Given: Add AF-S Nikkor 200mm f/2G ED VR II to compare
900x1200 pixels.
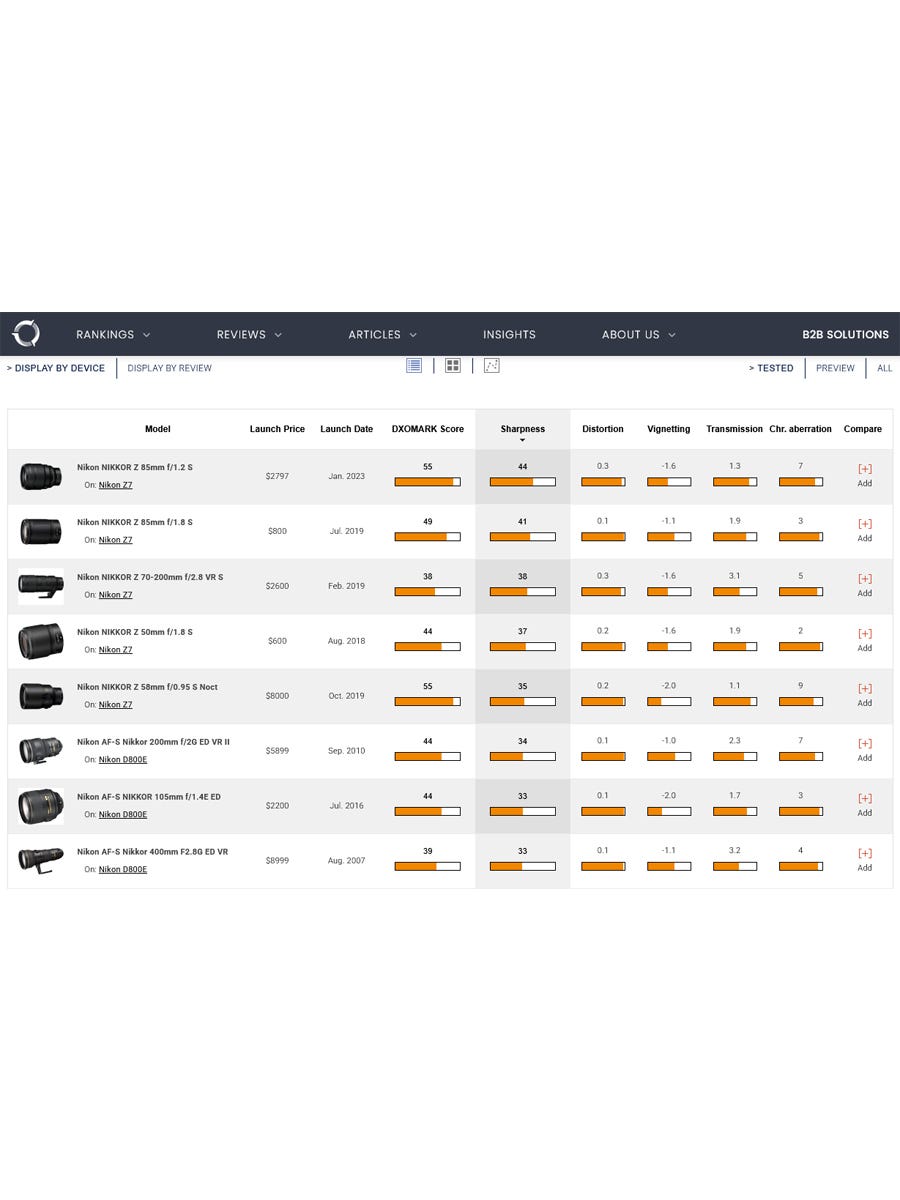Looking at the screenshot, I should tap(865, 750).
